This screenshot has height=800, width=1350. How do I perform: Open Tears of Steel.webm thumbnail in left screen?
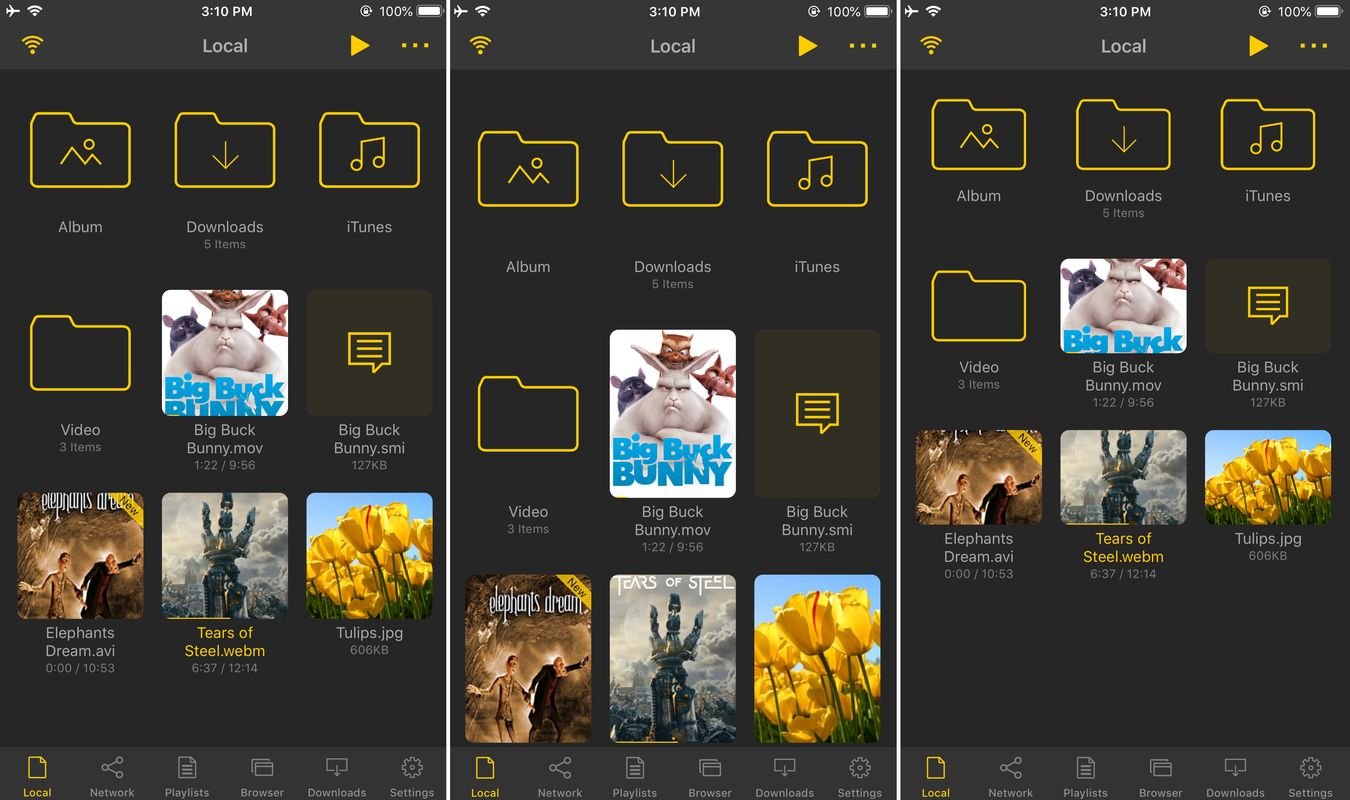[x=225, y=556]
